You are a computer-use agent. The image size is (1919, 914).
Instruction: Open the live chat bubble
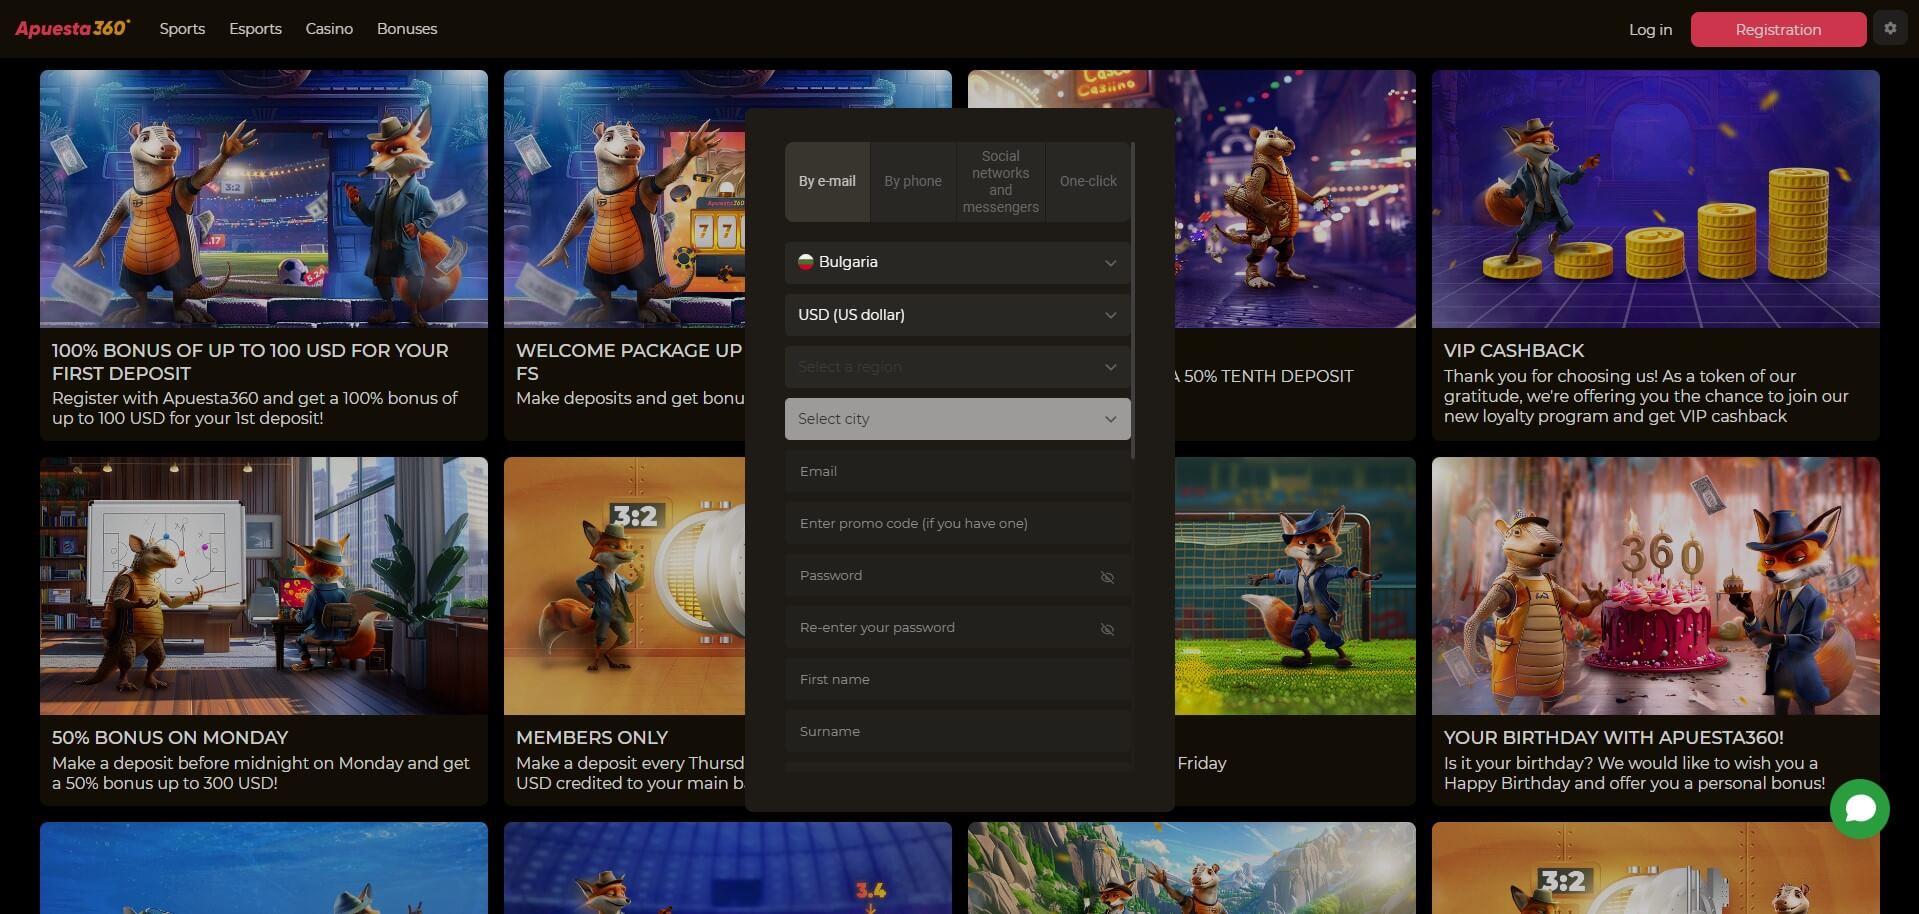point(1860,809)
